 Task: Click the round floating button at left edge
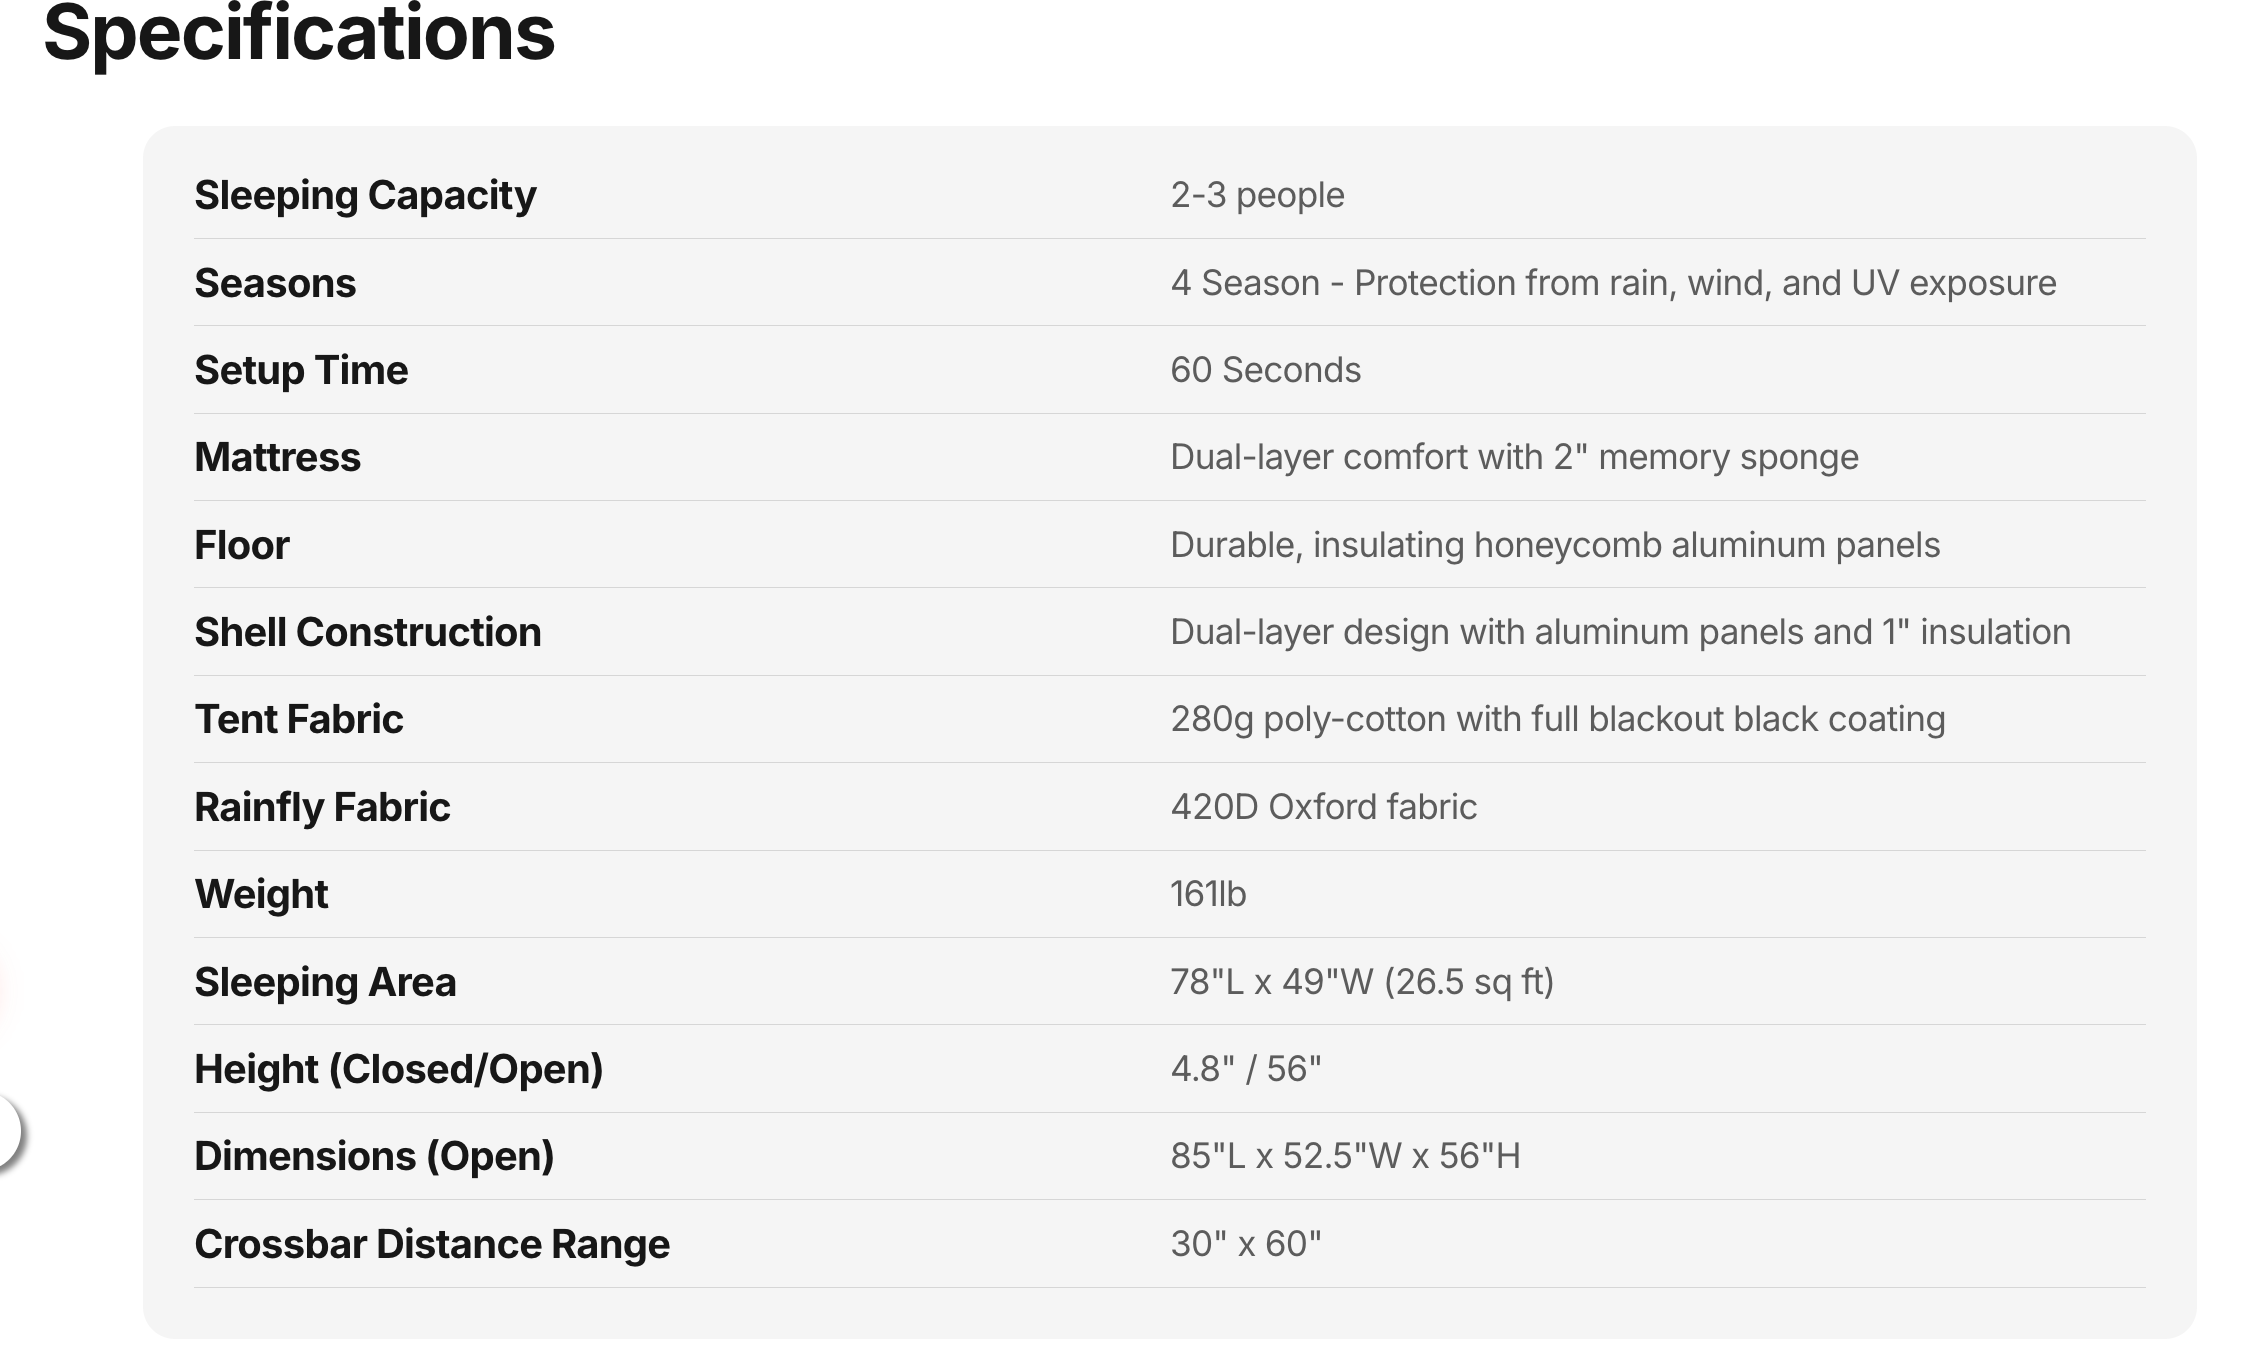[x=6, y=1131]
